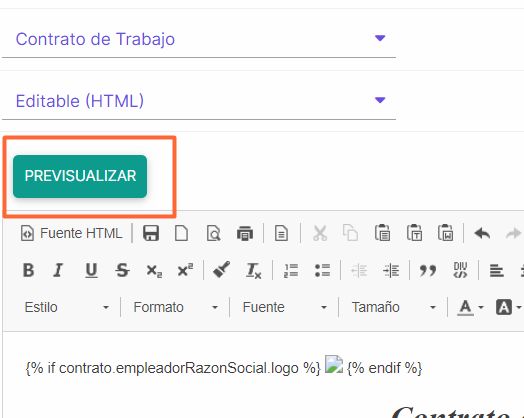Click the Templates document icon
The image size is (524, 418).
(x=281, y=233)
